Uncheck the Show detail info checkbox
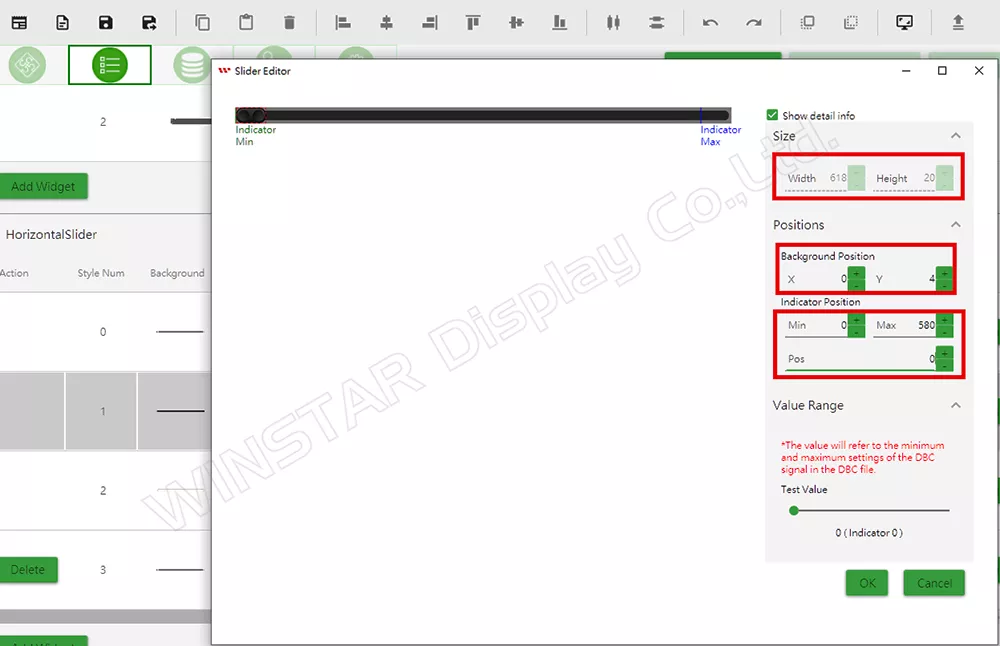The width and height of the screenshot is (1000, 646). (x=772, y=115)
